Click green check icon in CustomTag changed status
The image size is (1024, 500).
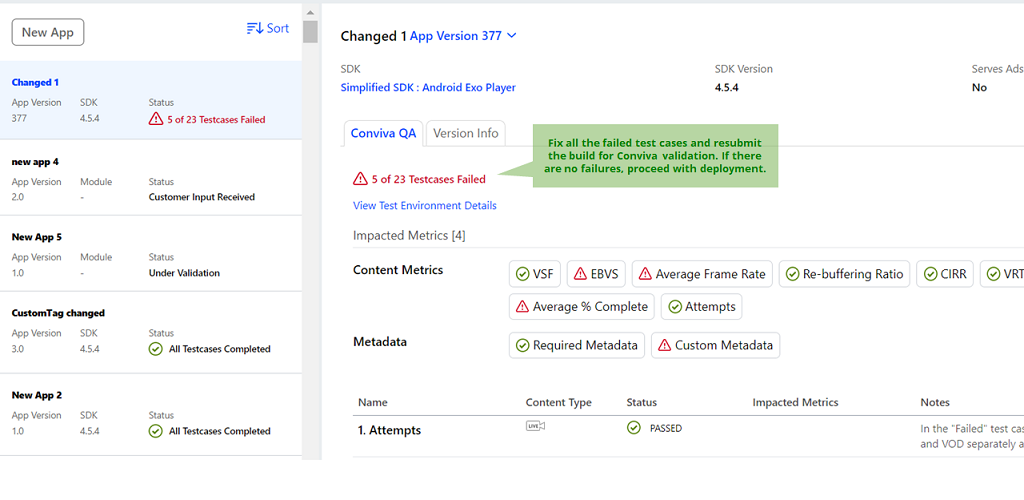(x=155, y=349)
